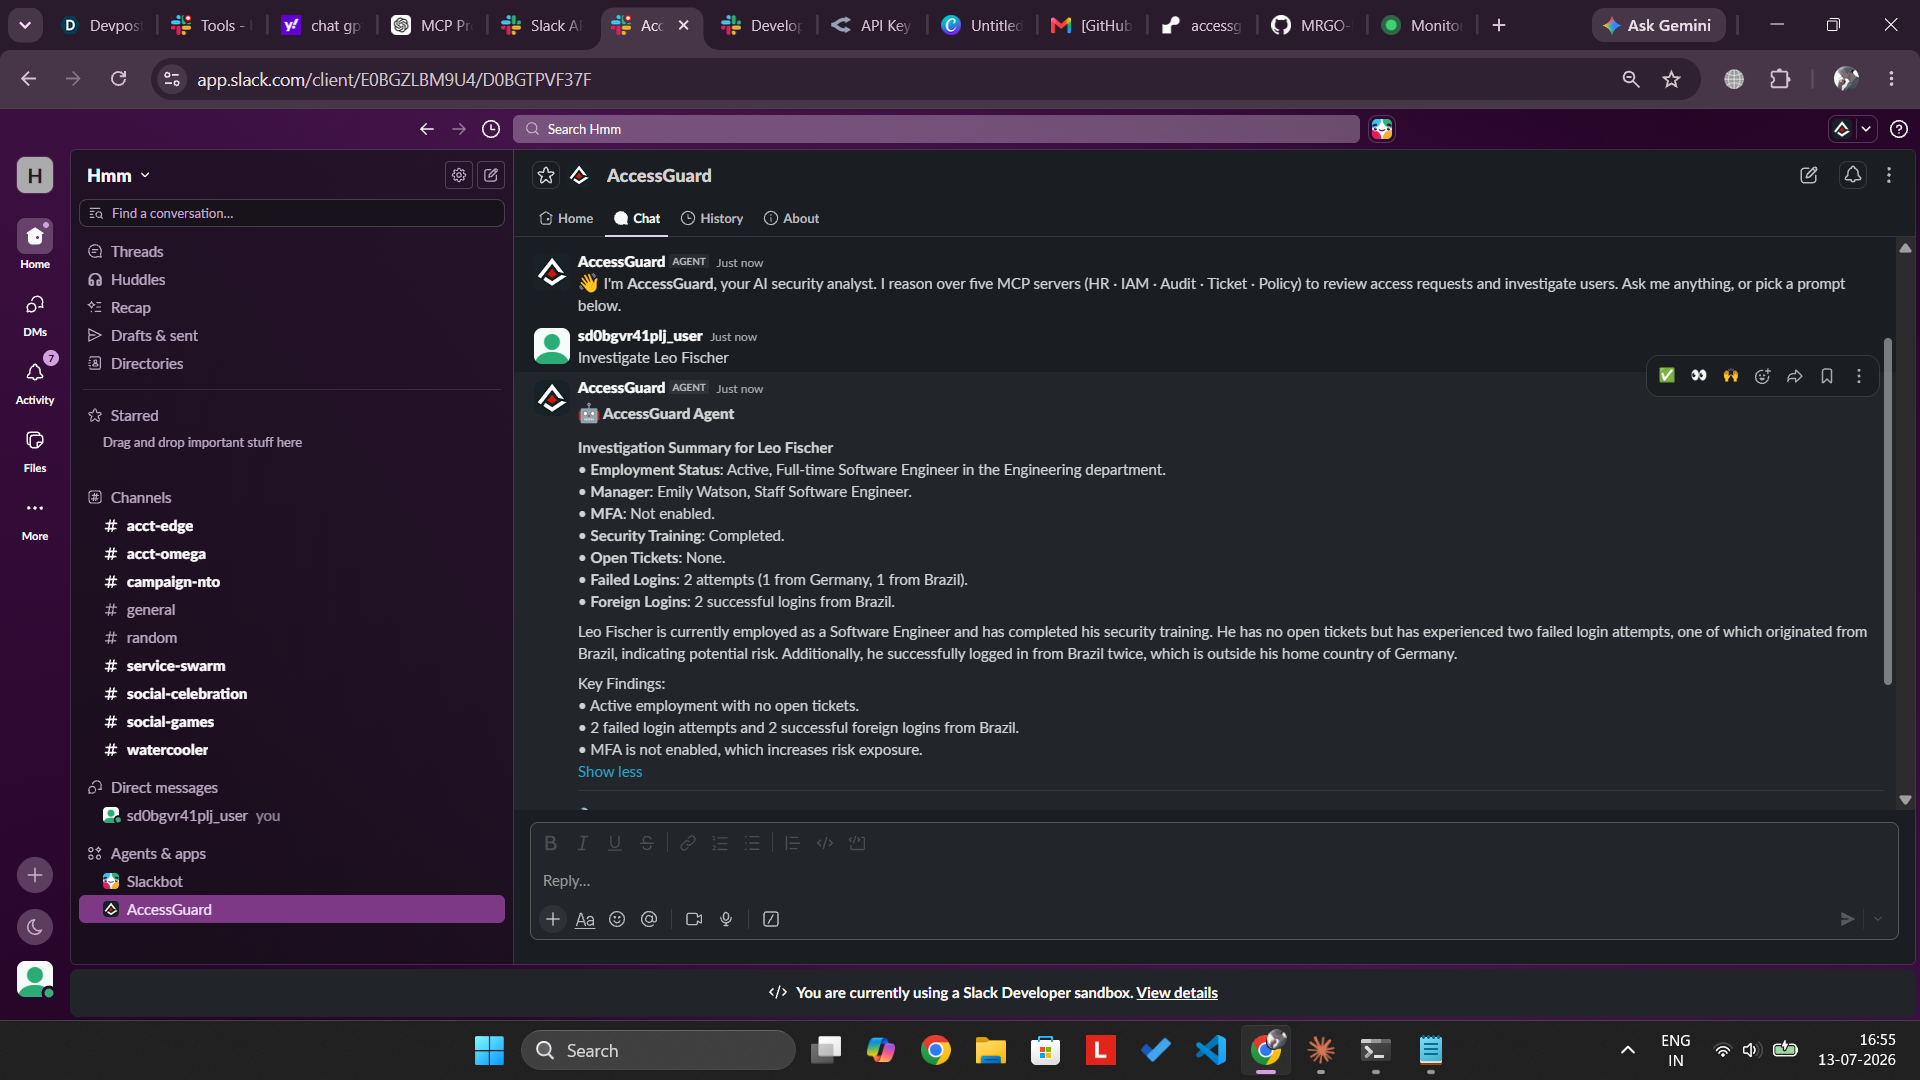1920x1080 pixels.
Task: Click the Search Hmm search field
Action: pos(936,129)
